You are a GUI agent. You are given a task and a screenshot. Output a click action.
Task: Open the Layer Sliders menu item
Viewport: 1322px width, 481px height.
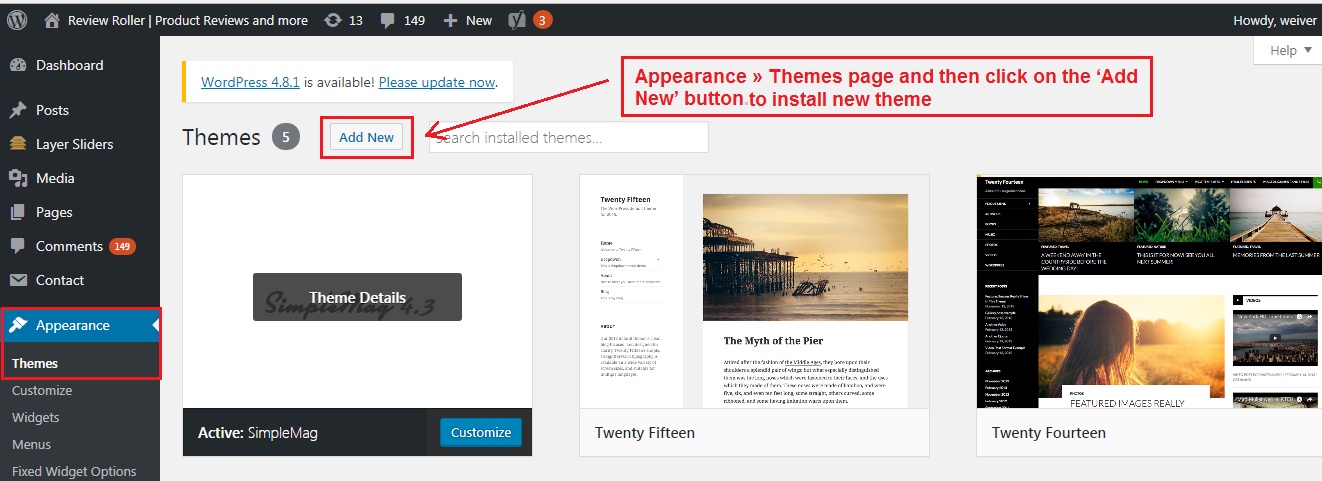click(75, 144)
